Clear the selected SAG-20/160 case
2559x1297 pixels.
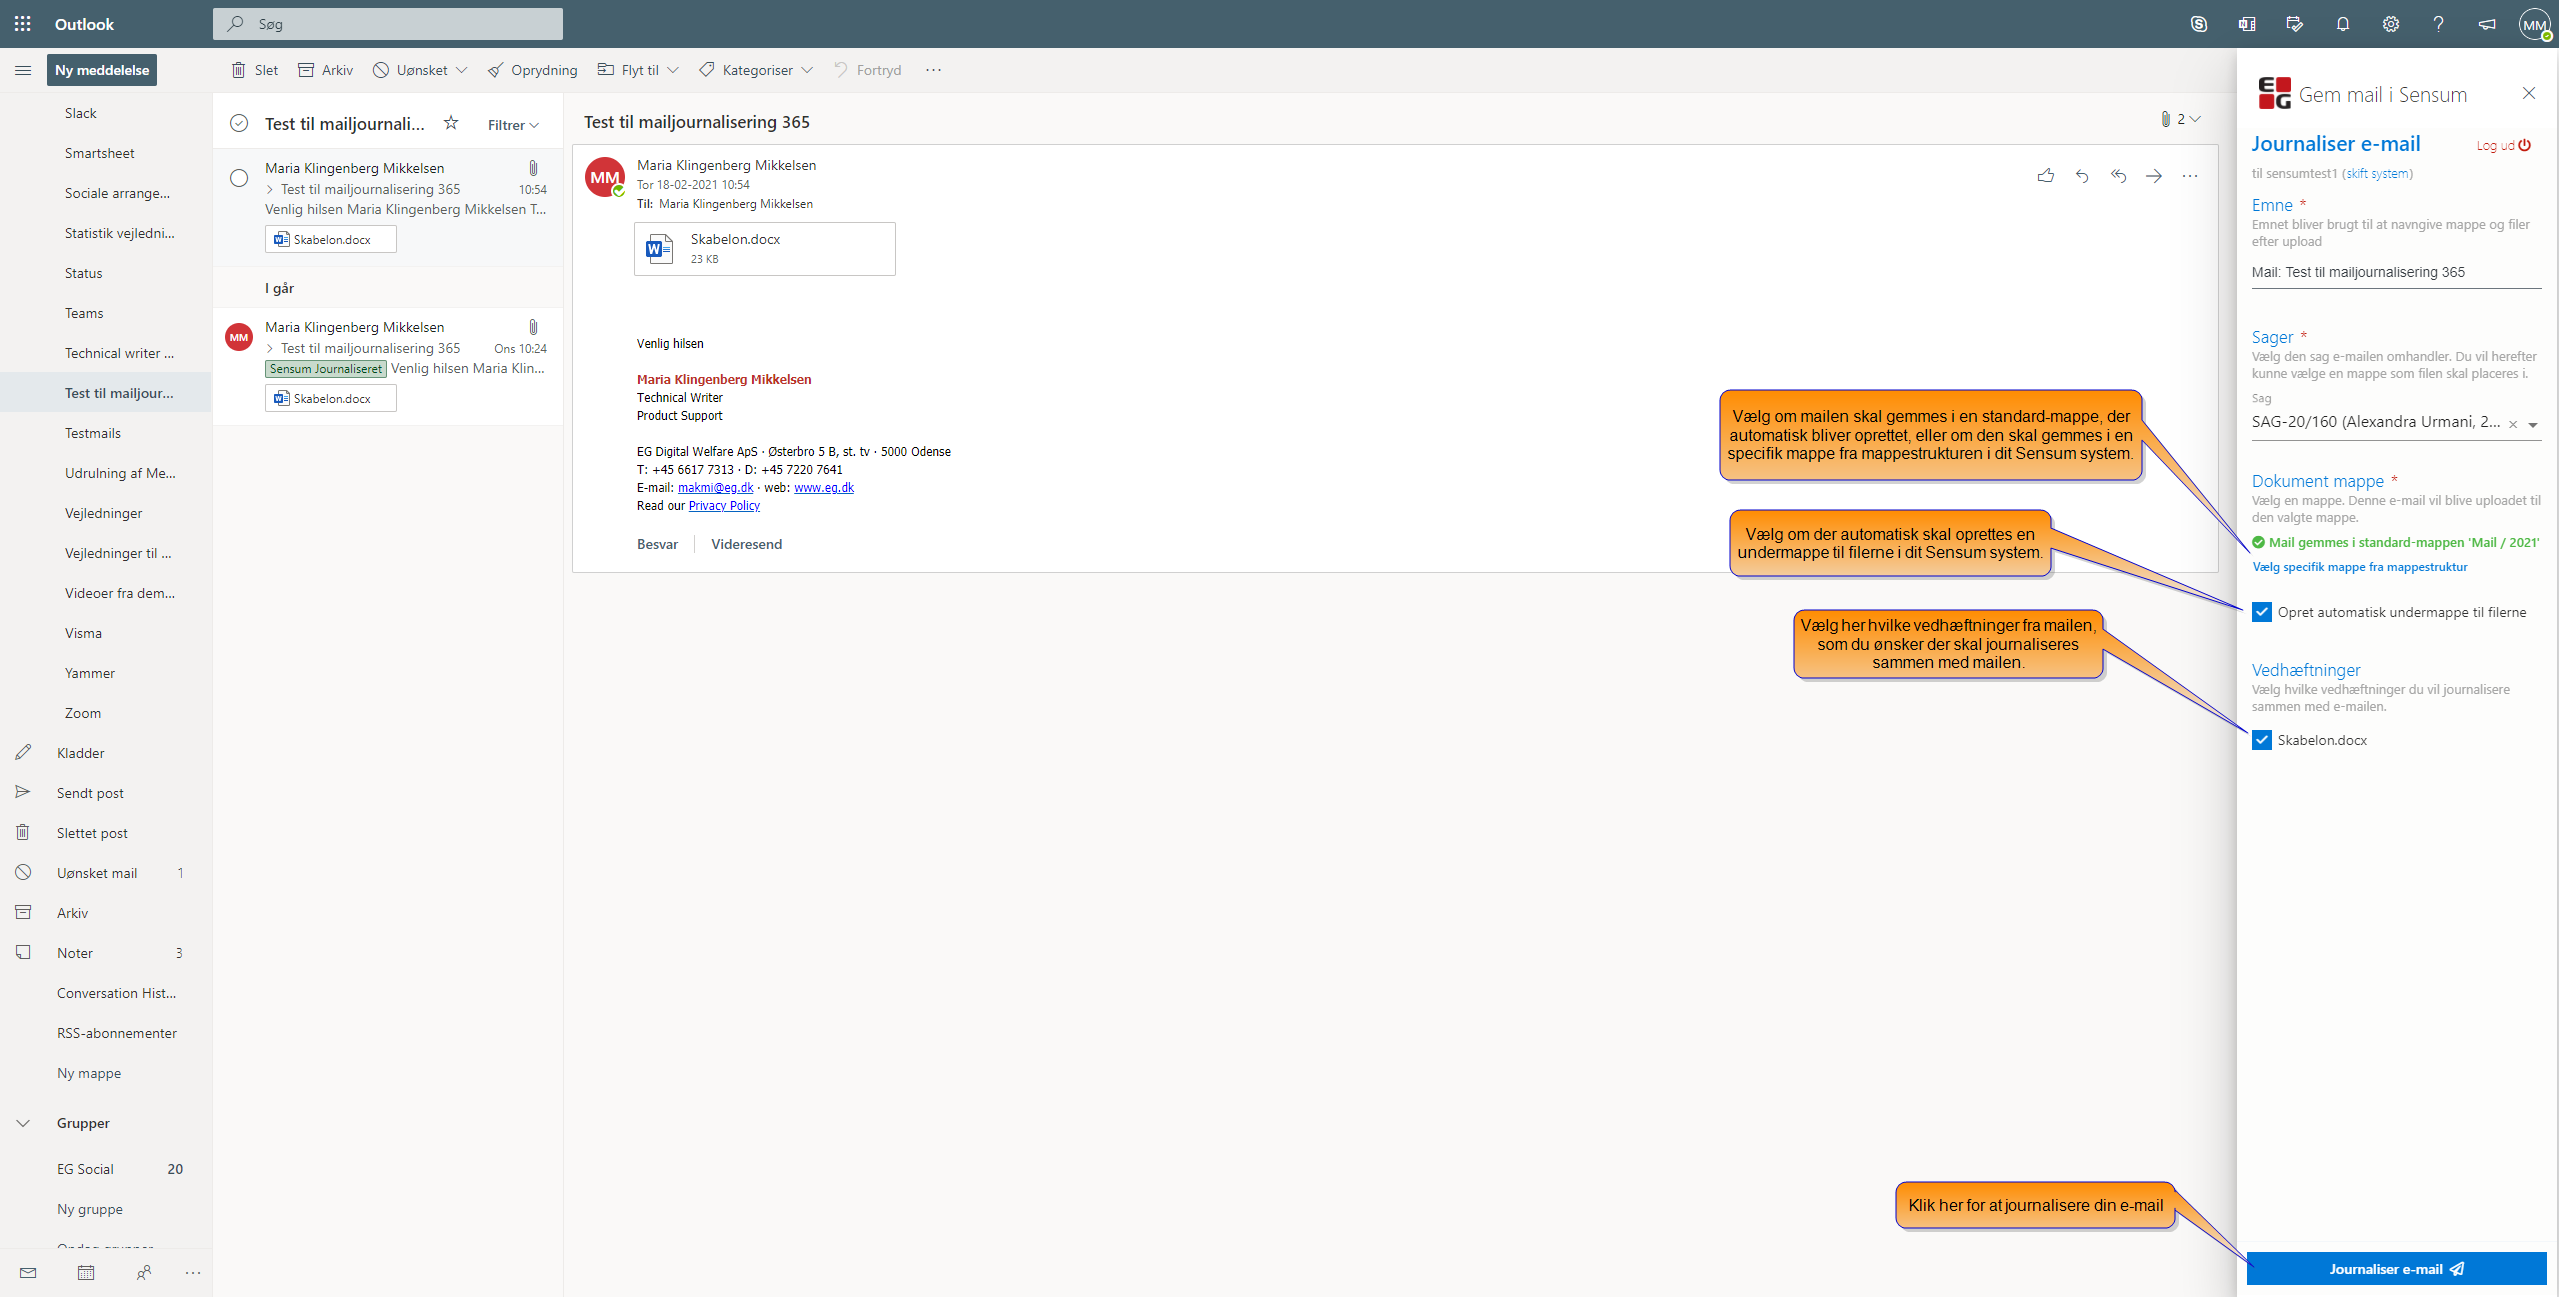(2513, 424)
